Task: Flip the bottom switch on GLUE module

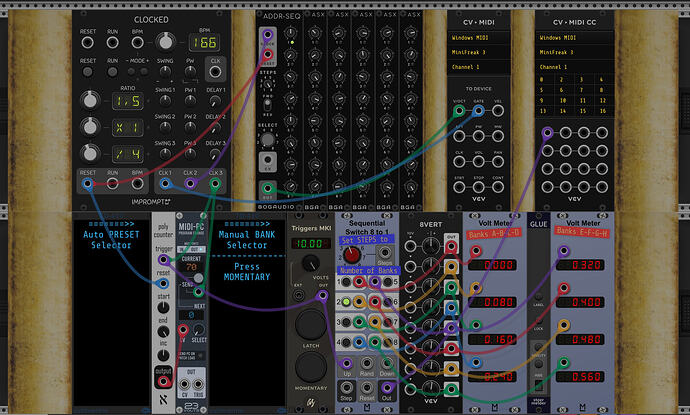Action: tap(539, 386)
